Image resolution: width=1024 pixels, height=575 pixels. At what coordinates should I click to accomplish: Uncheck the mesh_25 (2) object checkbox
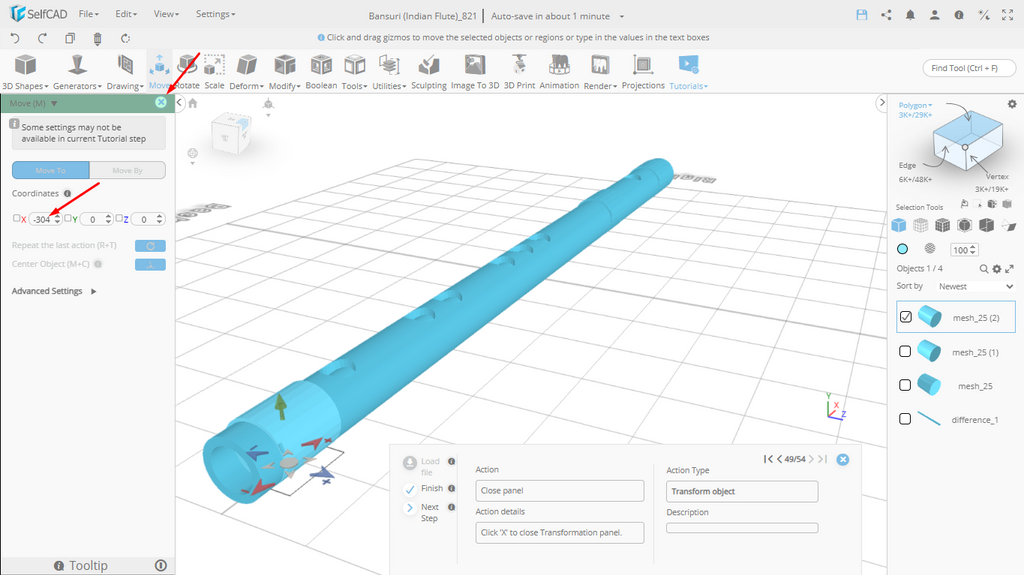pos(905,317)
